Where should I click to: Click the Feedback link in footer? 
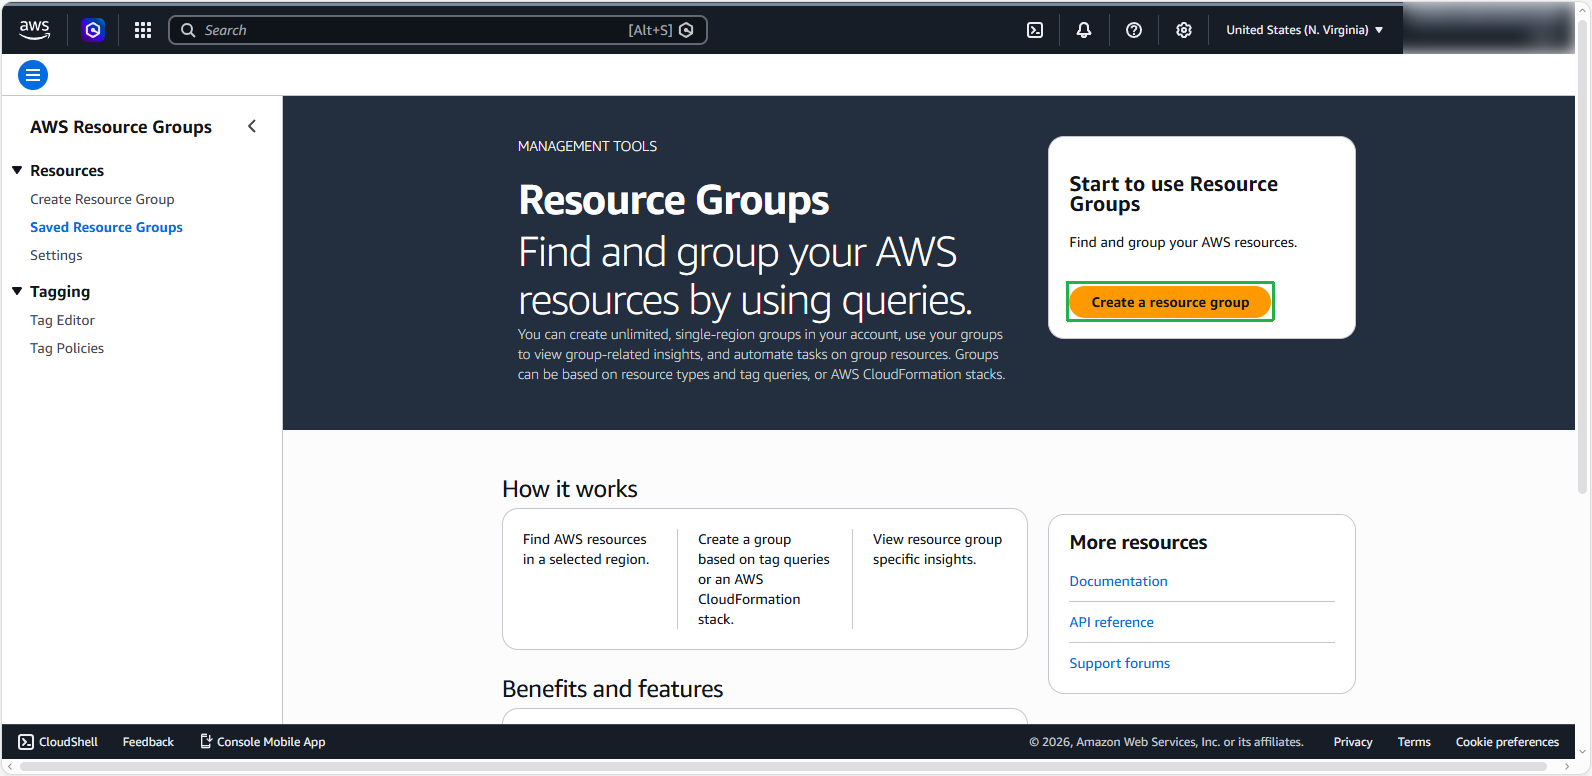(x=148, y=742)
